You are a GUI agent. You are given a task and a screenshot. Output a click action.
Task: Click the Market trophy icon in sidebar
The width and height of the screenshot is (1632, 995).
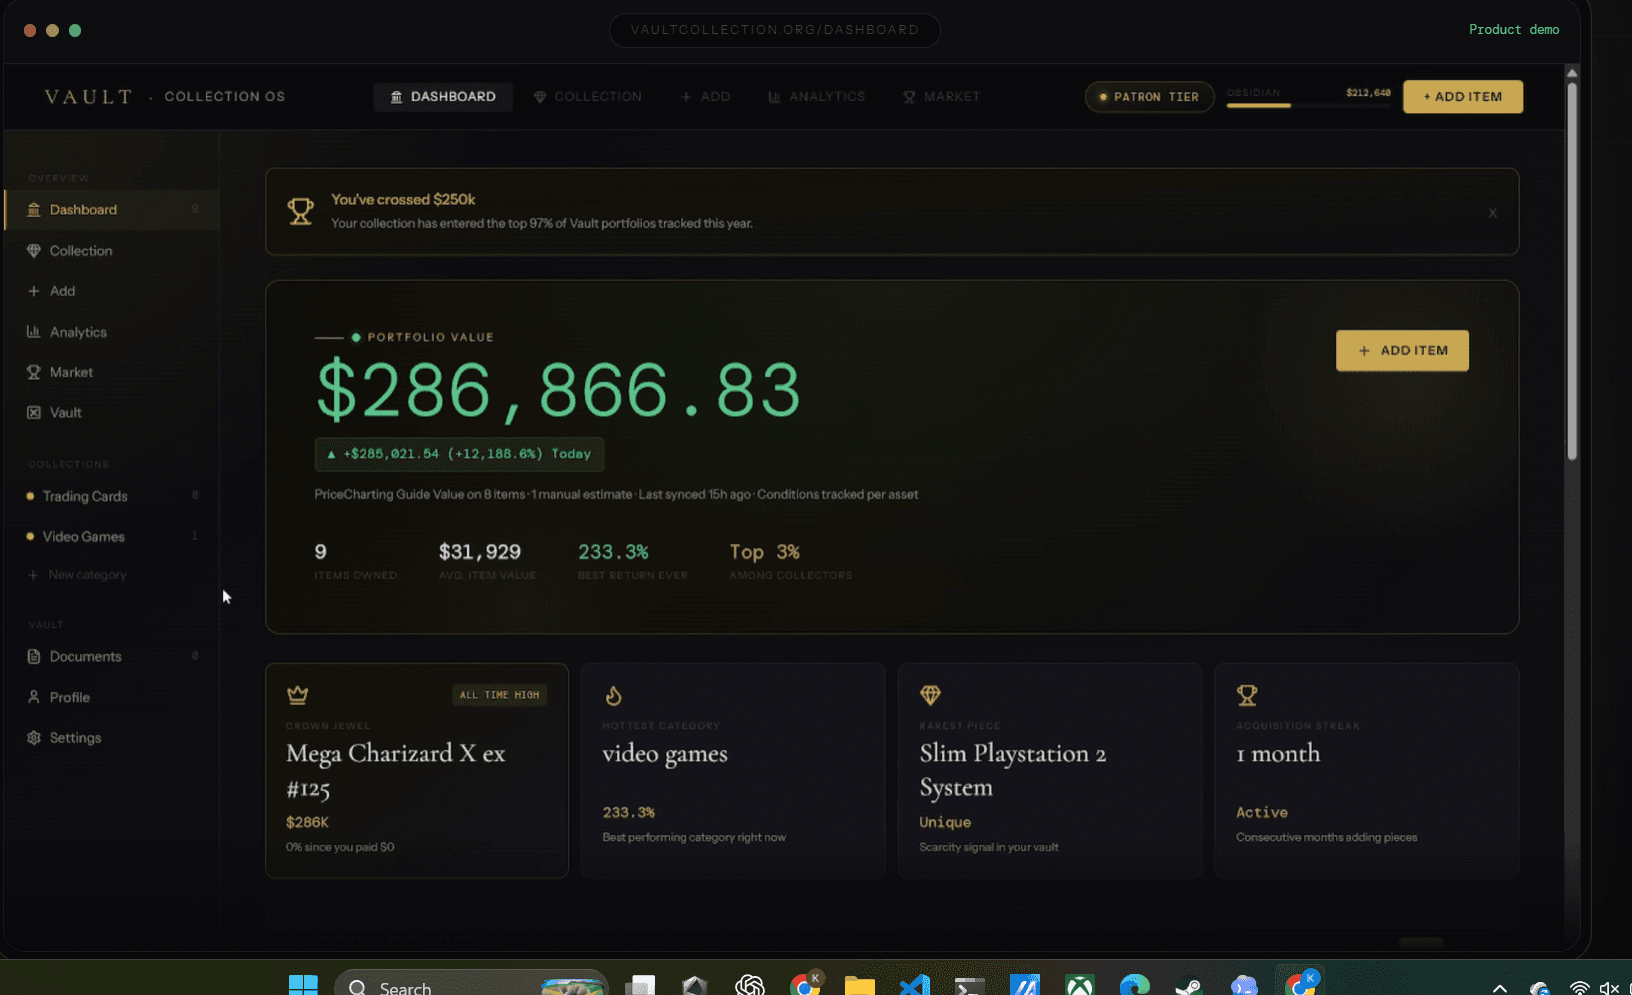pos(34,372)
